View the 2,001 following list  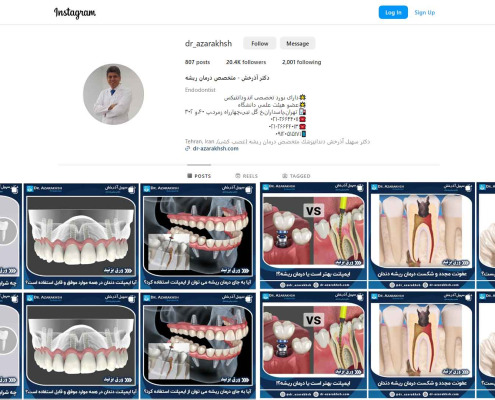point(301,62)
